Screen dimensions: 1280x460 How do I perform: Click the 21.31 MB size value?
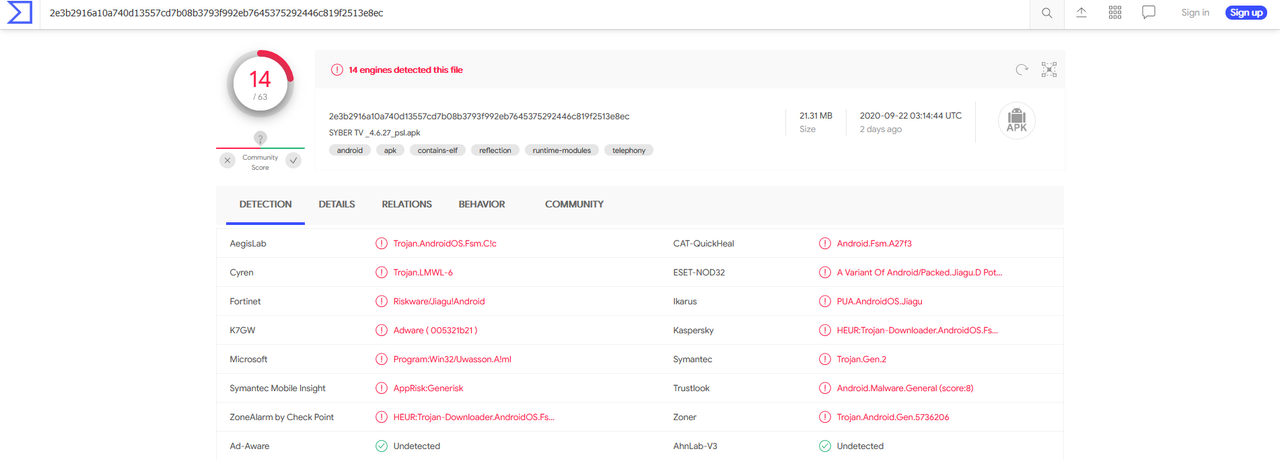click(x=816, y=116)
